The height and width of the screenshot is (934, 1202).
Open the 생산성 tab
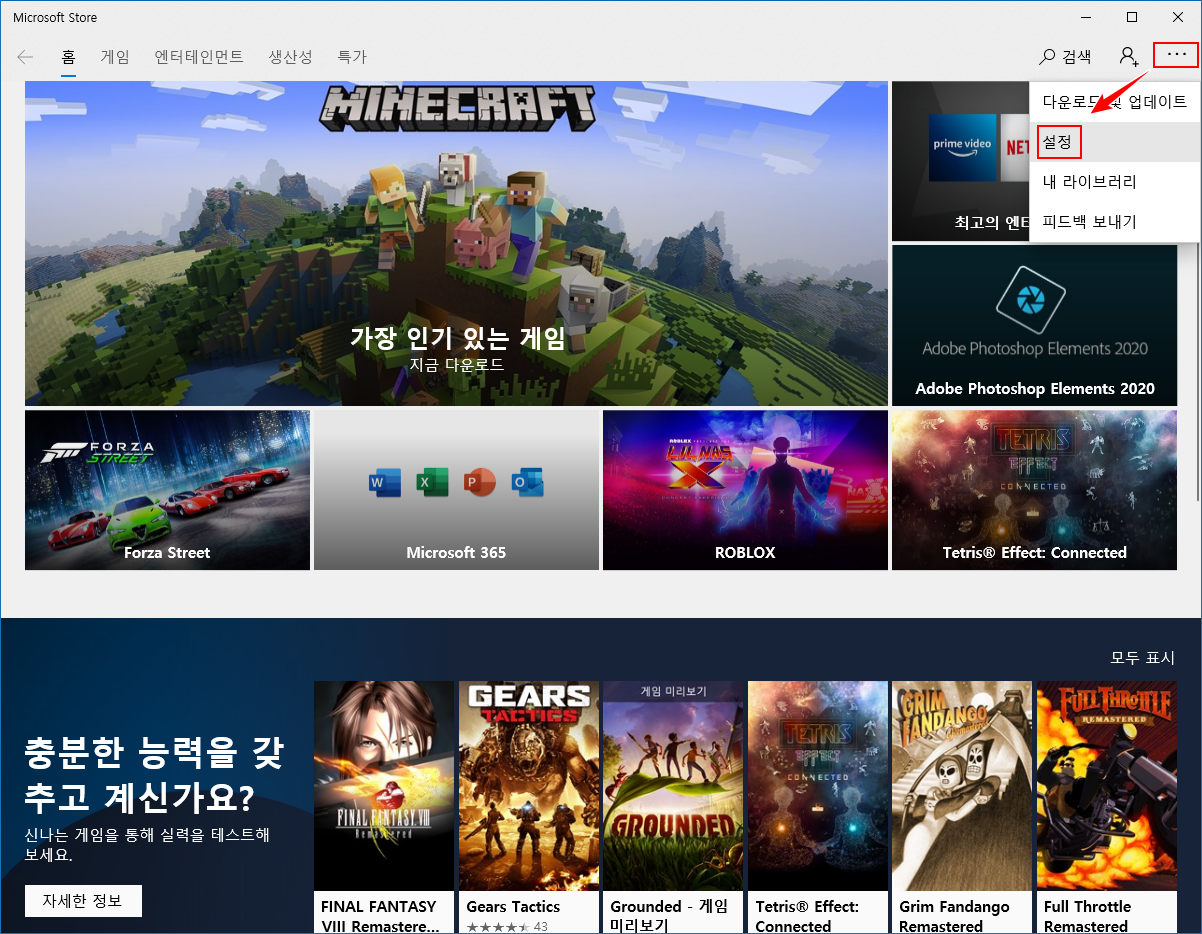pos(290,57)
